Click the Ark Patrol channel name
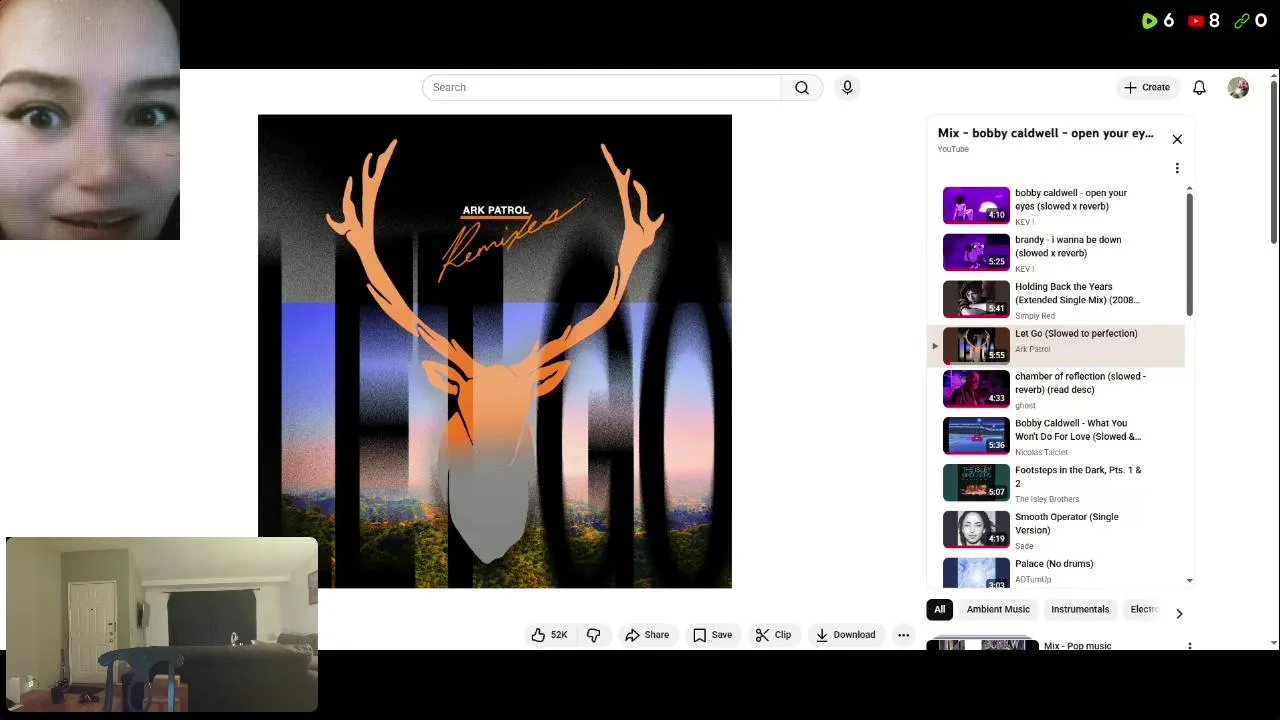This screenshot has height=720, width=1280. 1032,349
